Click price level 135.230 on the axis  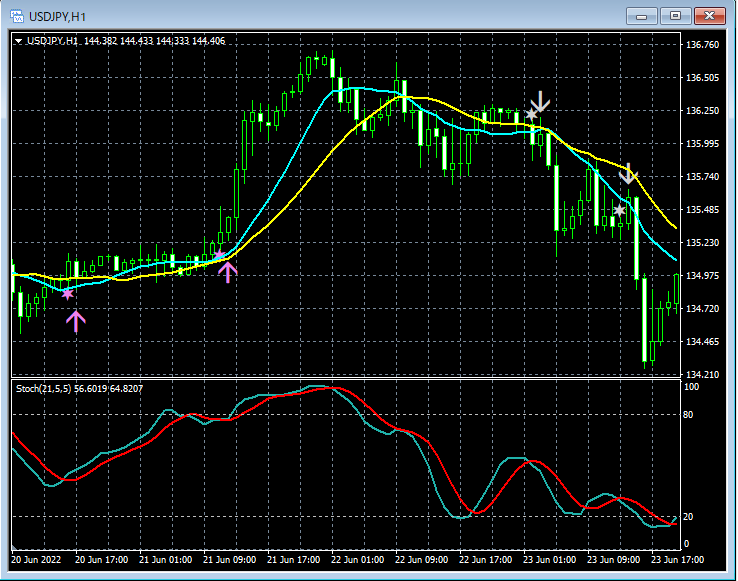click(703, 242)
